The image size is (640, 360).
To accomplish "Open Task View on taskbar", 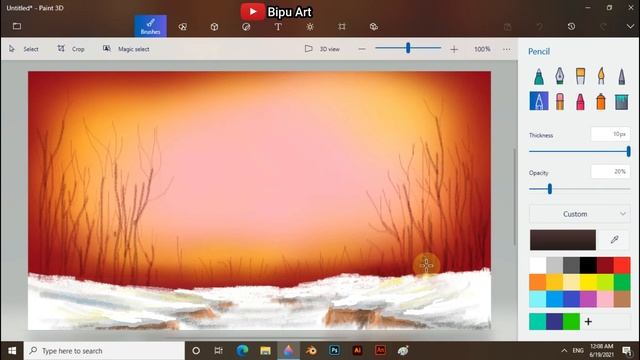I will [x=218, y=351].
